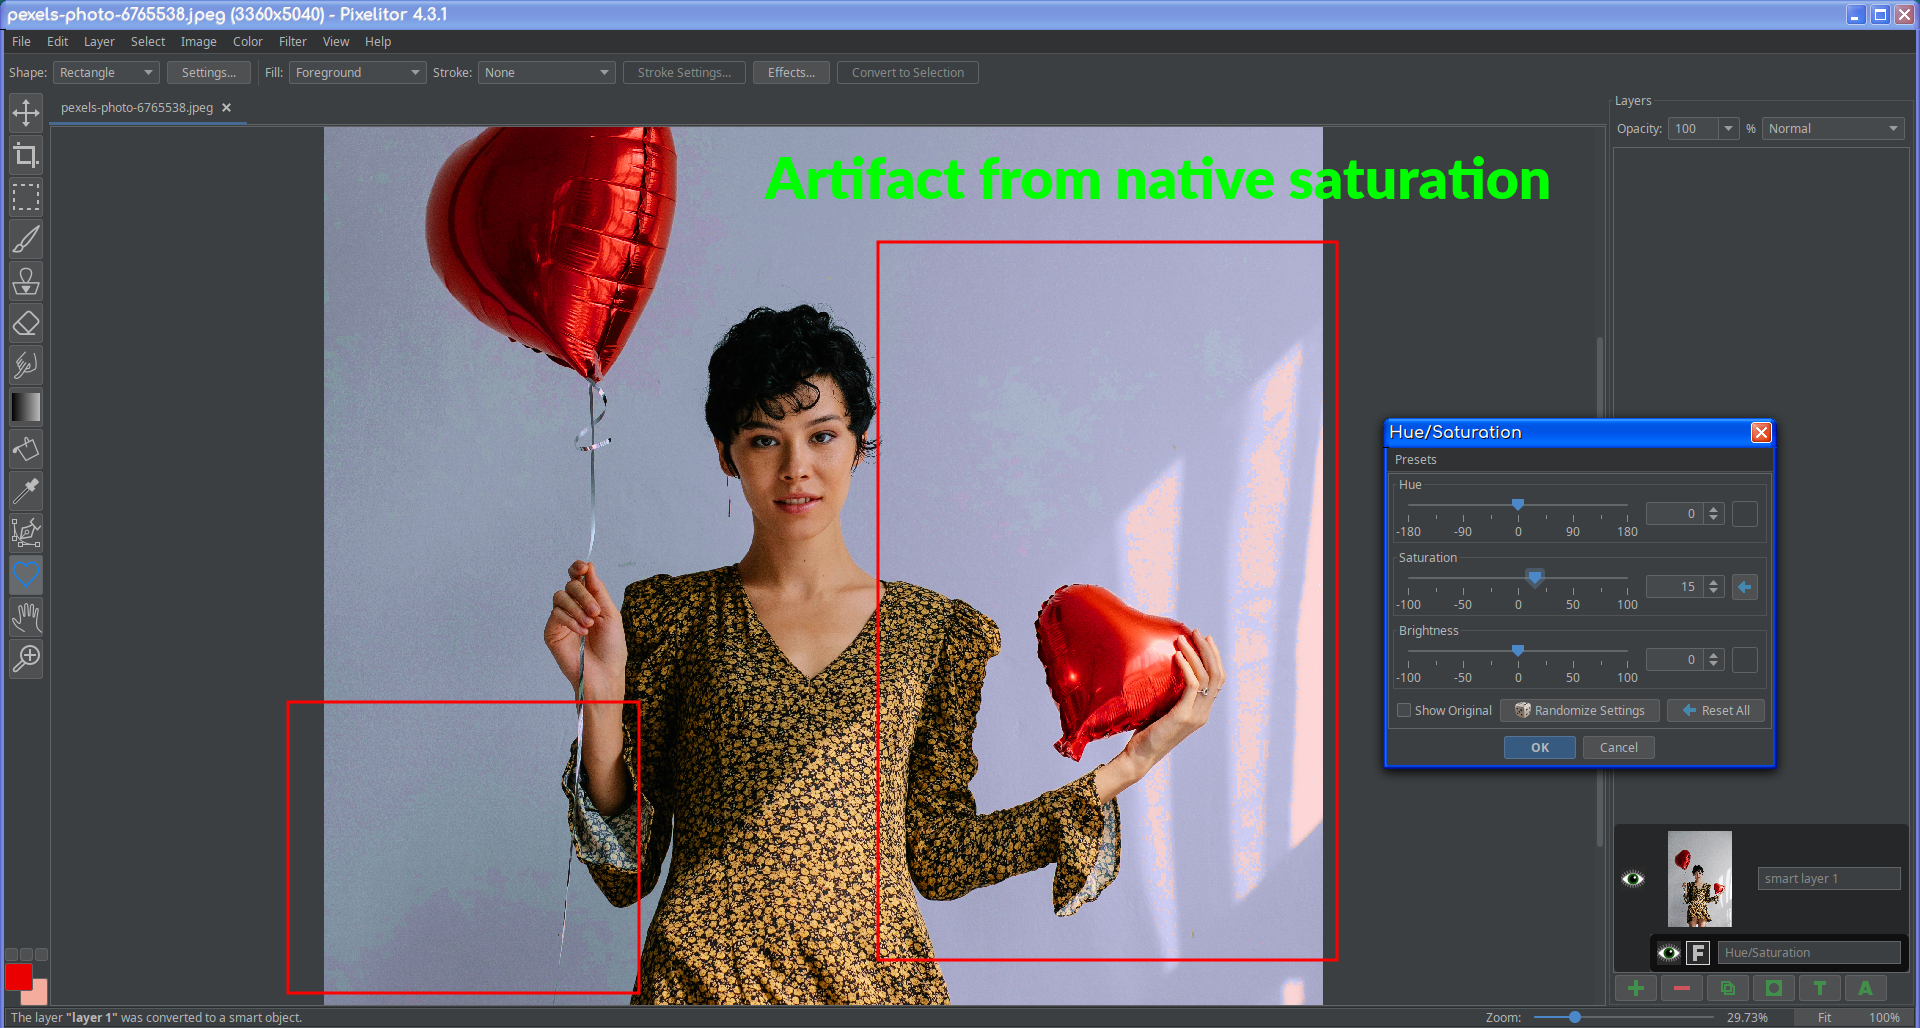Choose the Paint Bucket tool
This screenshot has height=1028, width=1920.
point(26,449)
